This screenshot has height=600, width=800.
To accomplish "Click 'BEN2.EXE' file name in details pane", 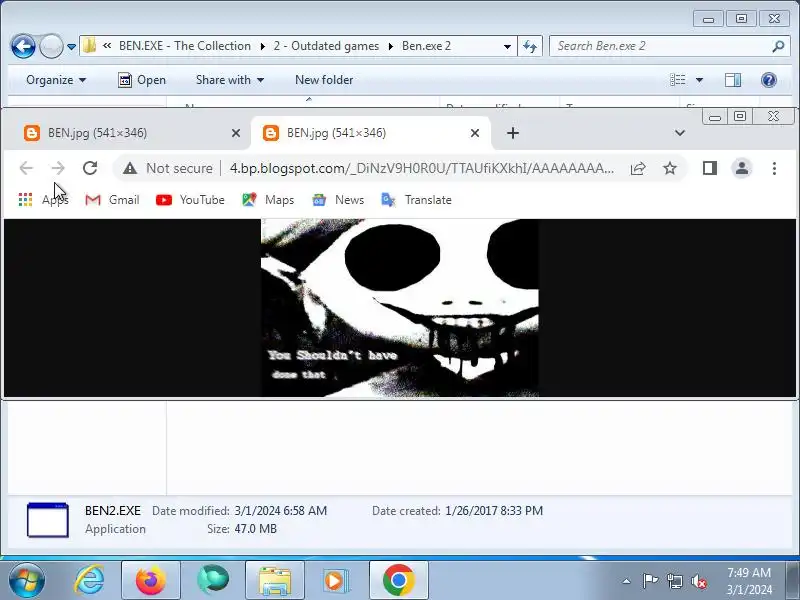I will 113,511.
